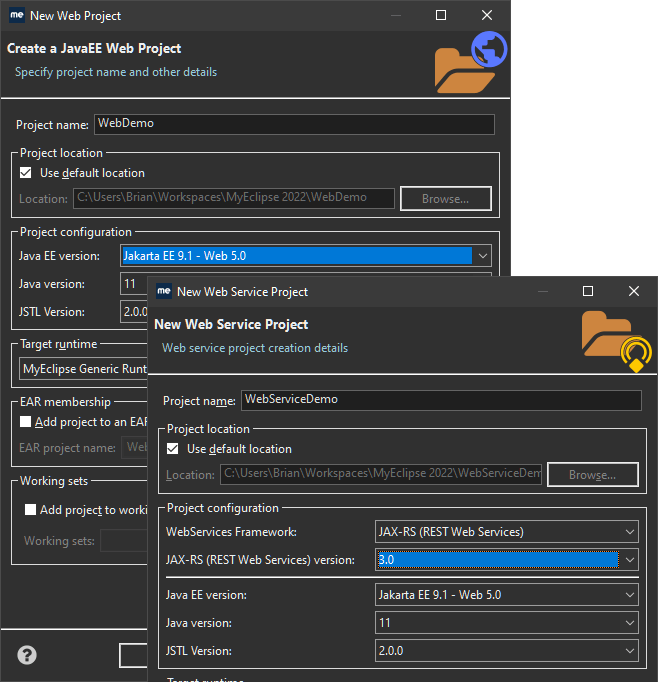Click the WebDemo project name field

click(x=294, y=124)
